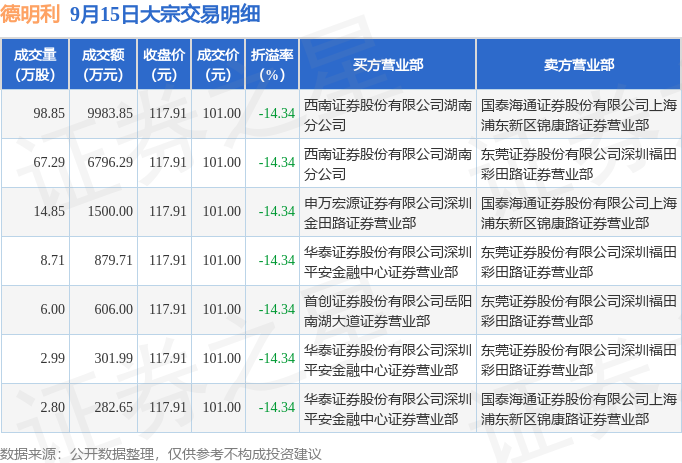The image size is (682, 463).
Task: Click buyer 申万宏源证券深圳金田路证券营业部
Action: coord(388,213)
